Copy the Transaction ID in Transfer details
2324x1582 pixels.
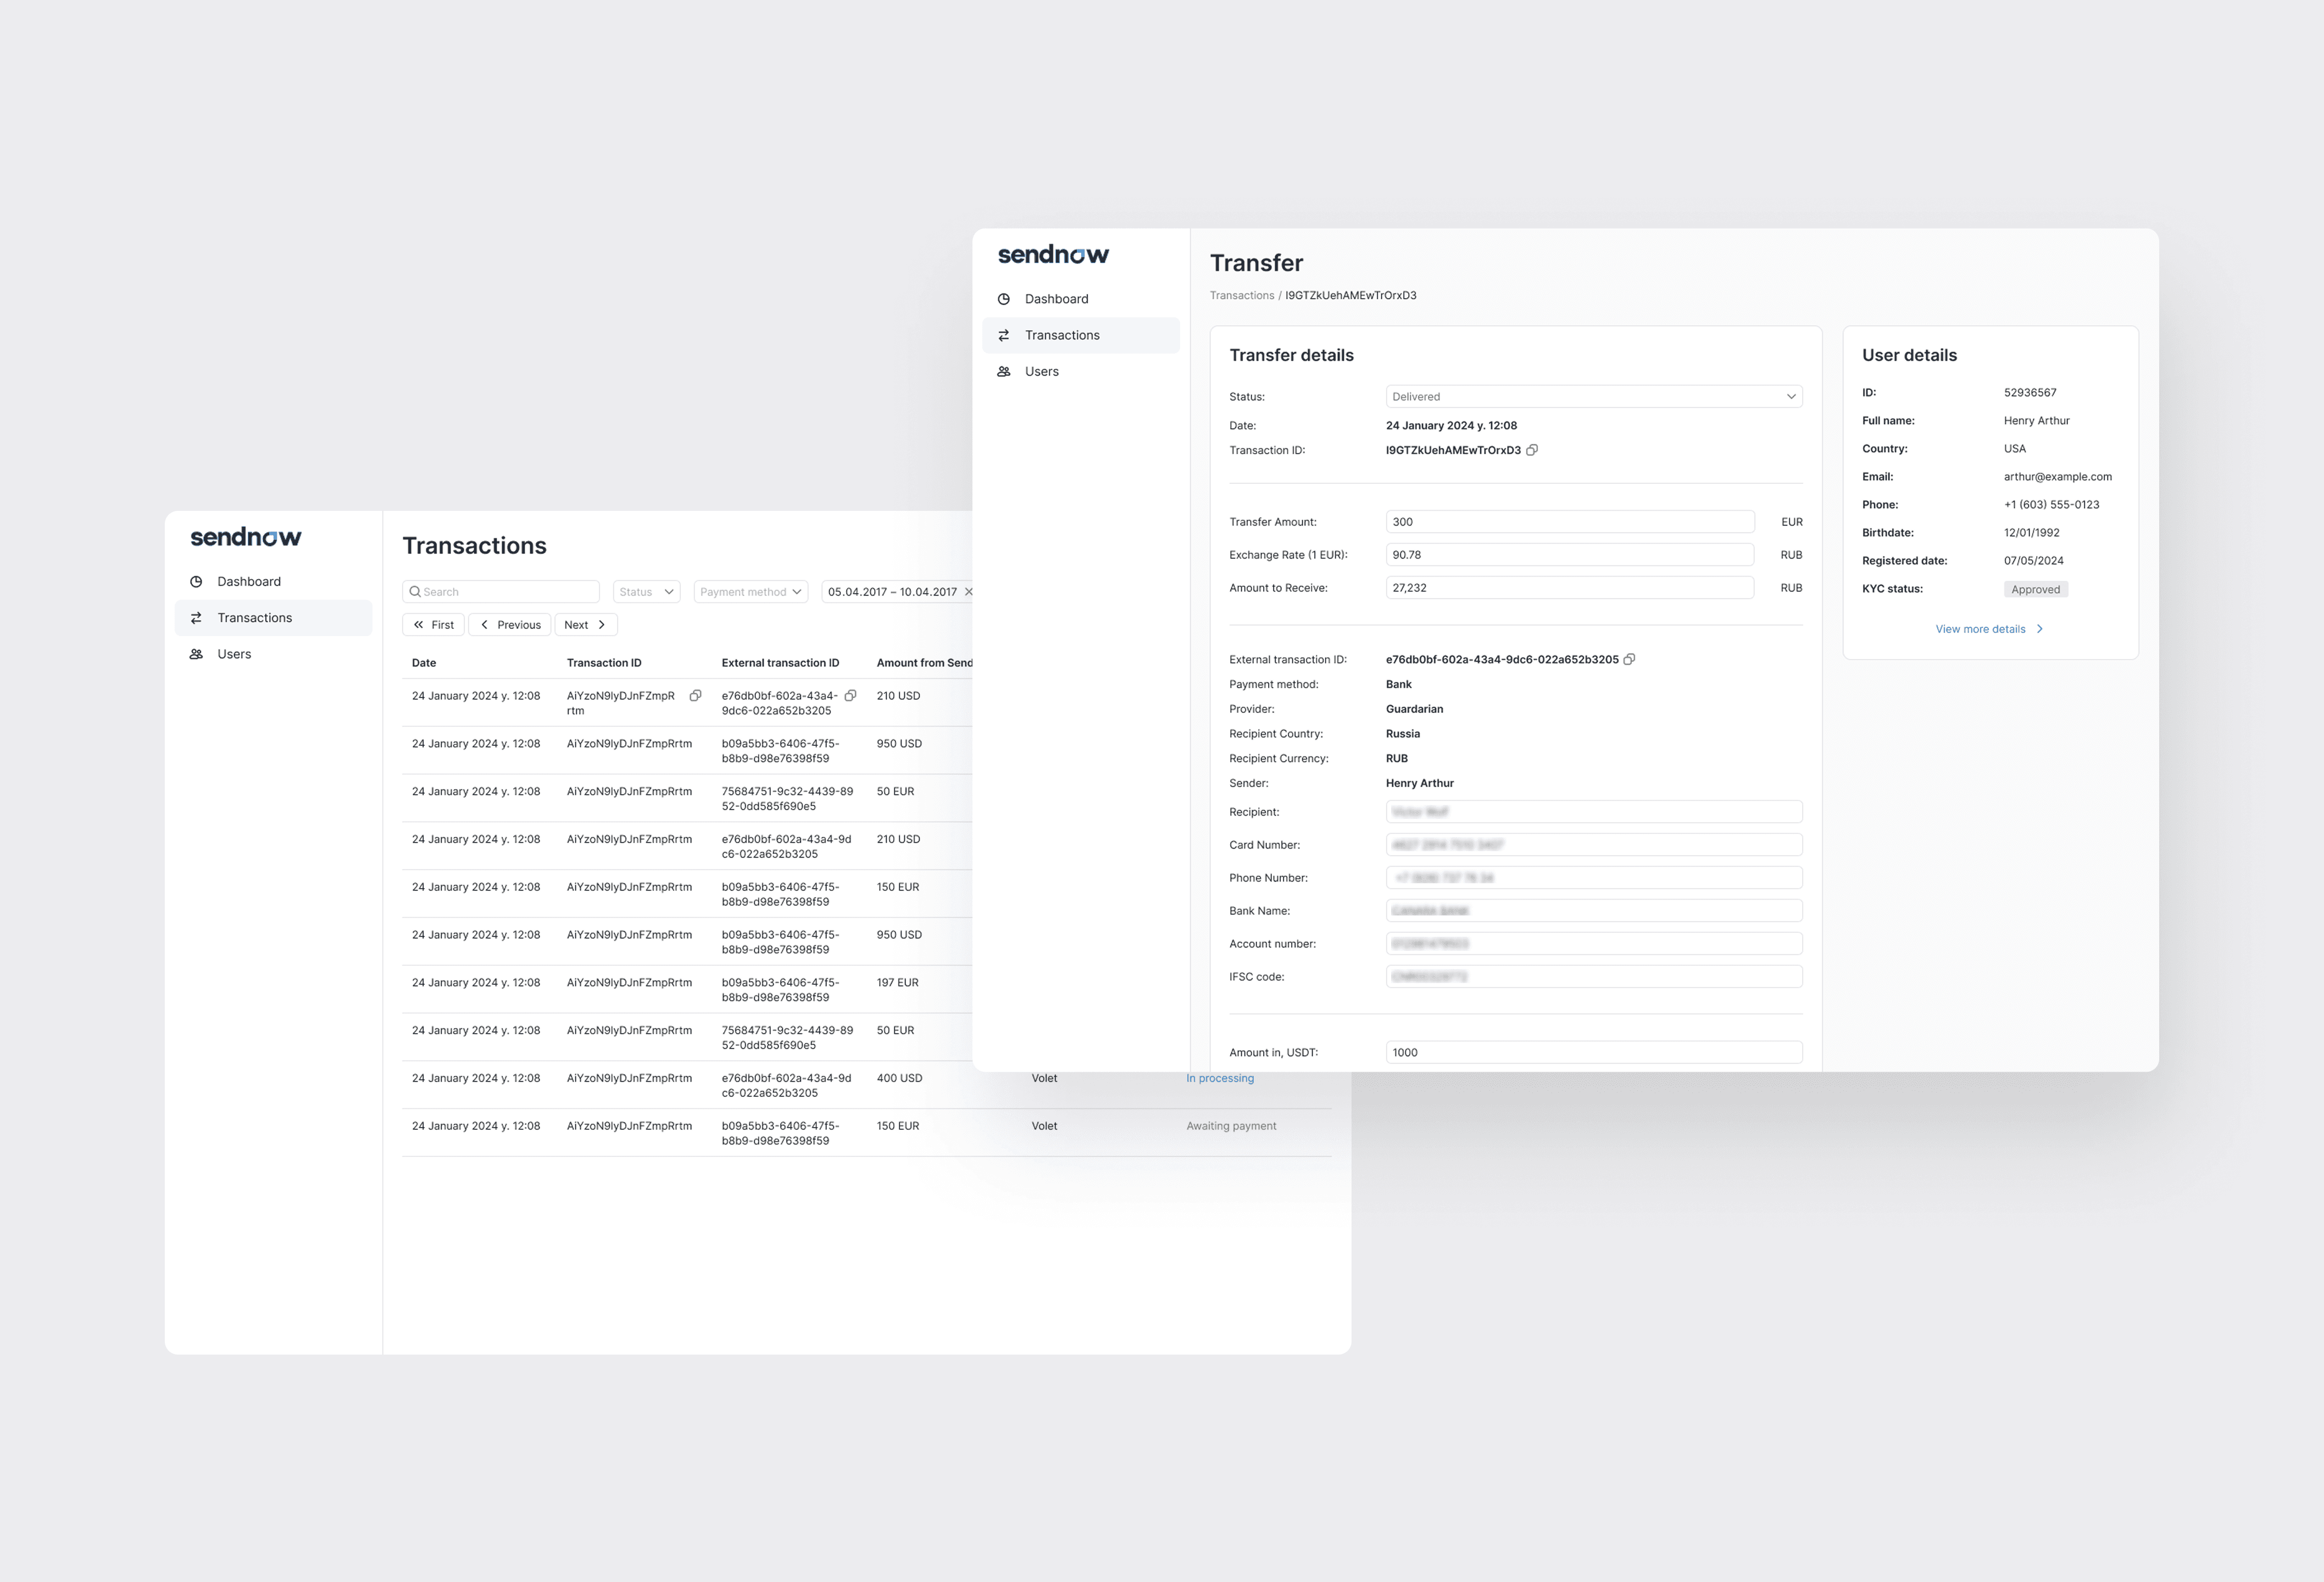pos(1532,450)
